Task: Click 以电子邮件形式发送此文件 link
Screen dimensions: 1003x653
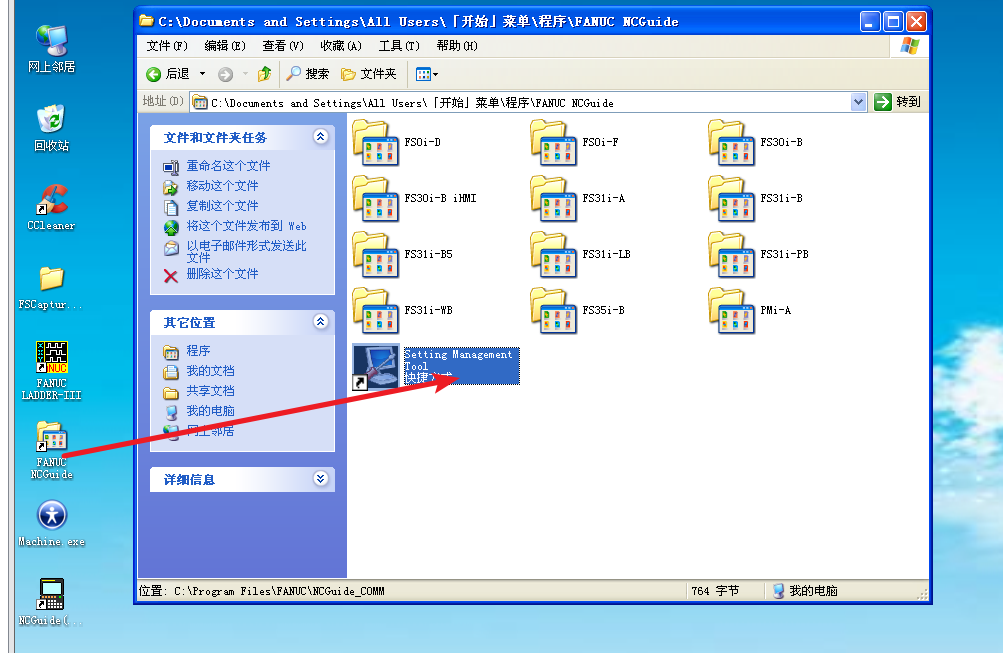Action: click(x=246, y=251)
